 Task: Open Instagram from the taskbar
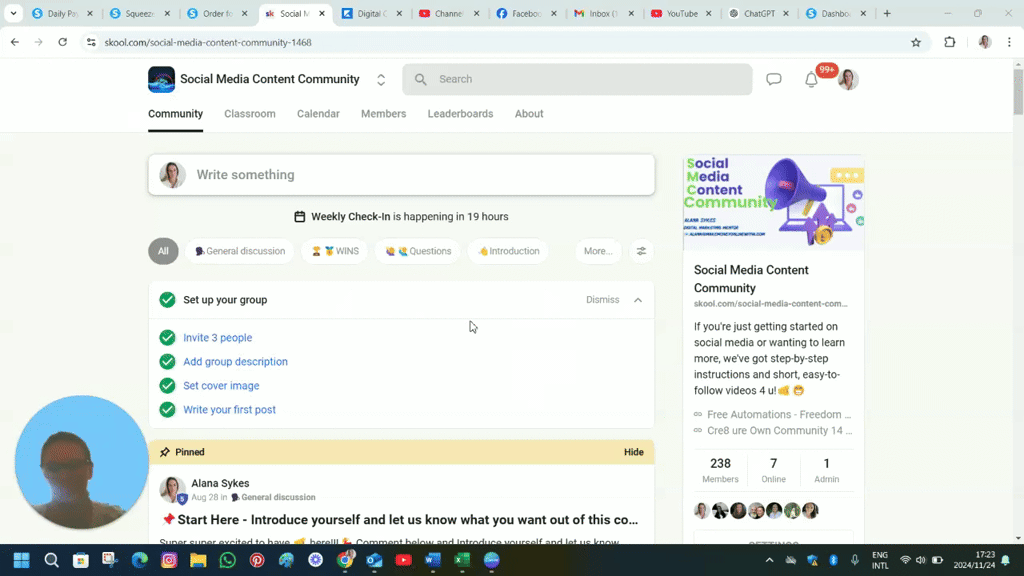[x=168, y=560]
